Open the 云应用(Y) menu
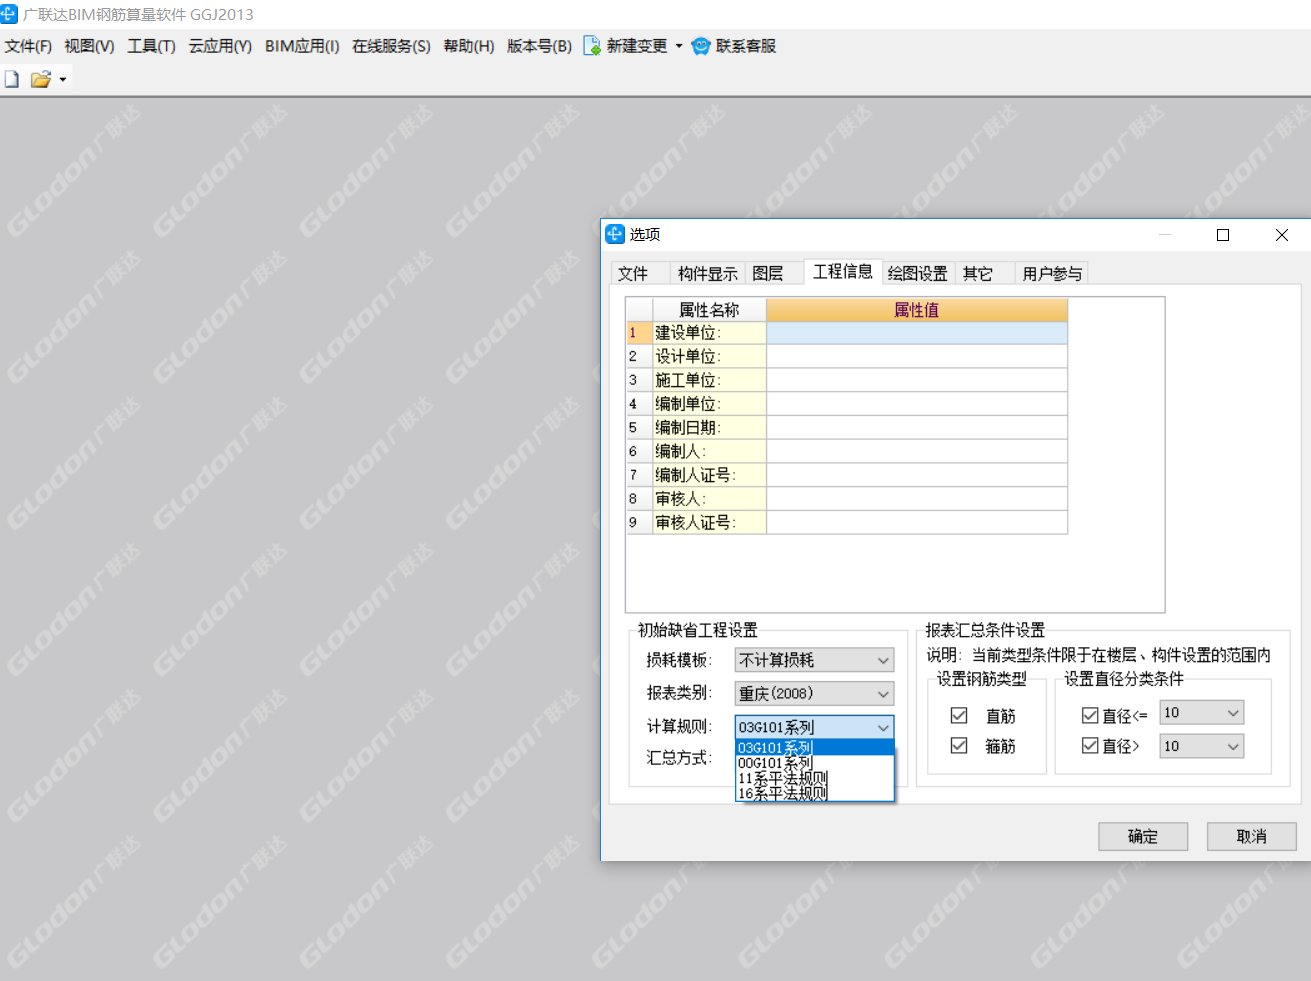The height and width of the screenshot is (981, 1311). pyautogui.click(x=220, y=46)
